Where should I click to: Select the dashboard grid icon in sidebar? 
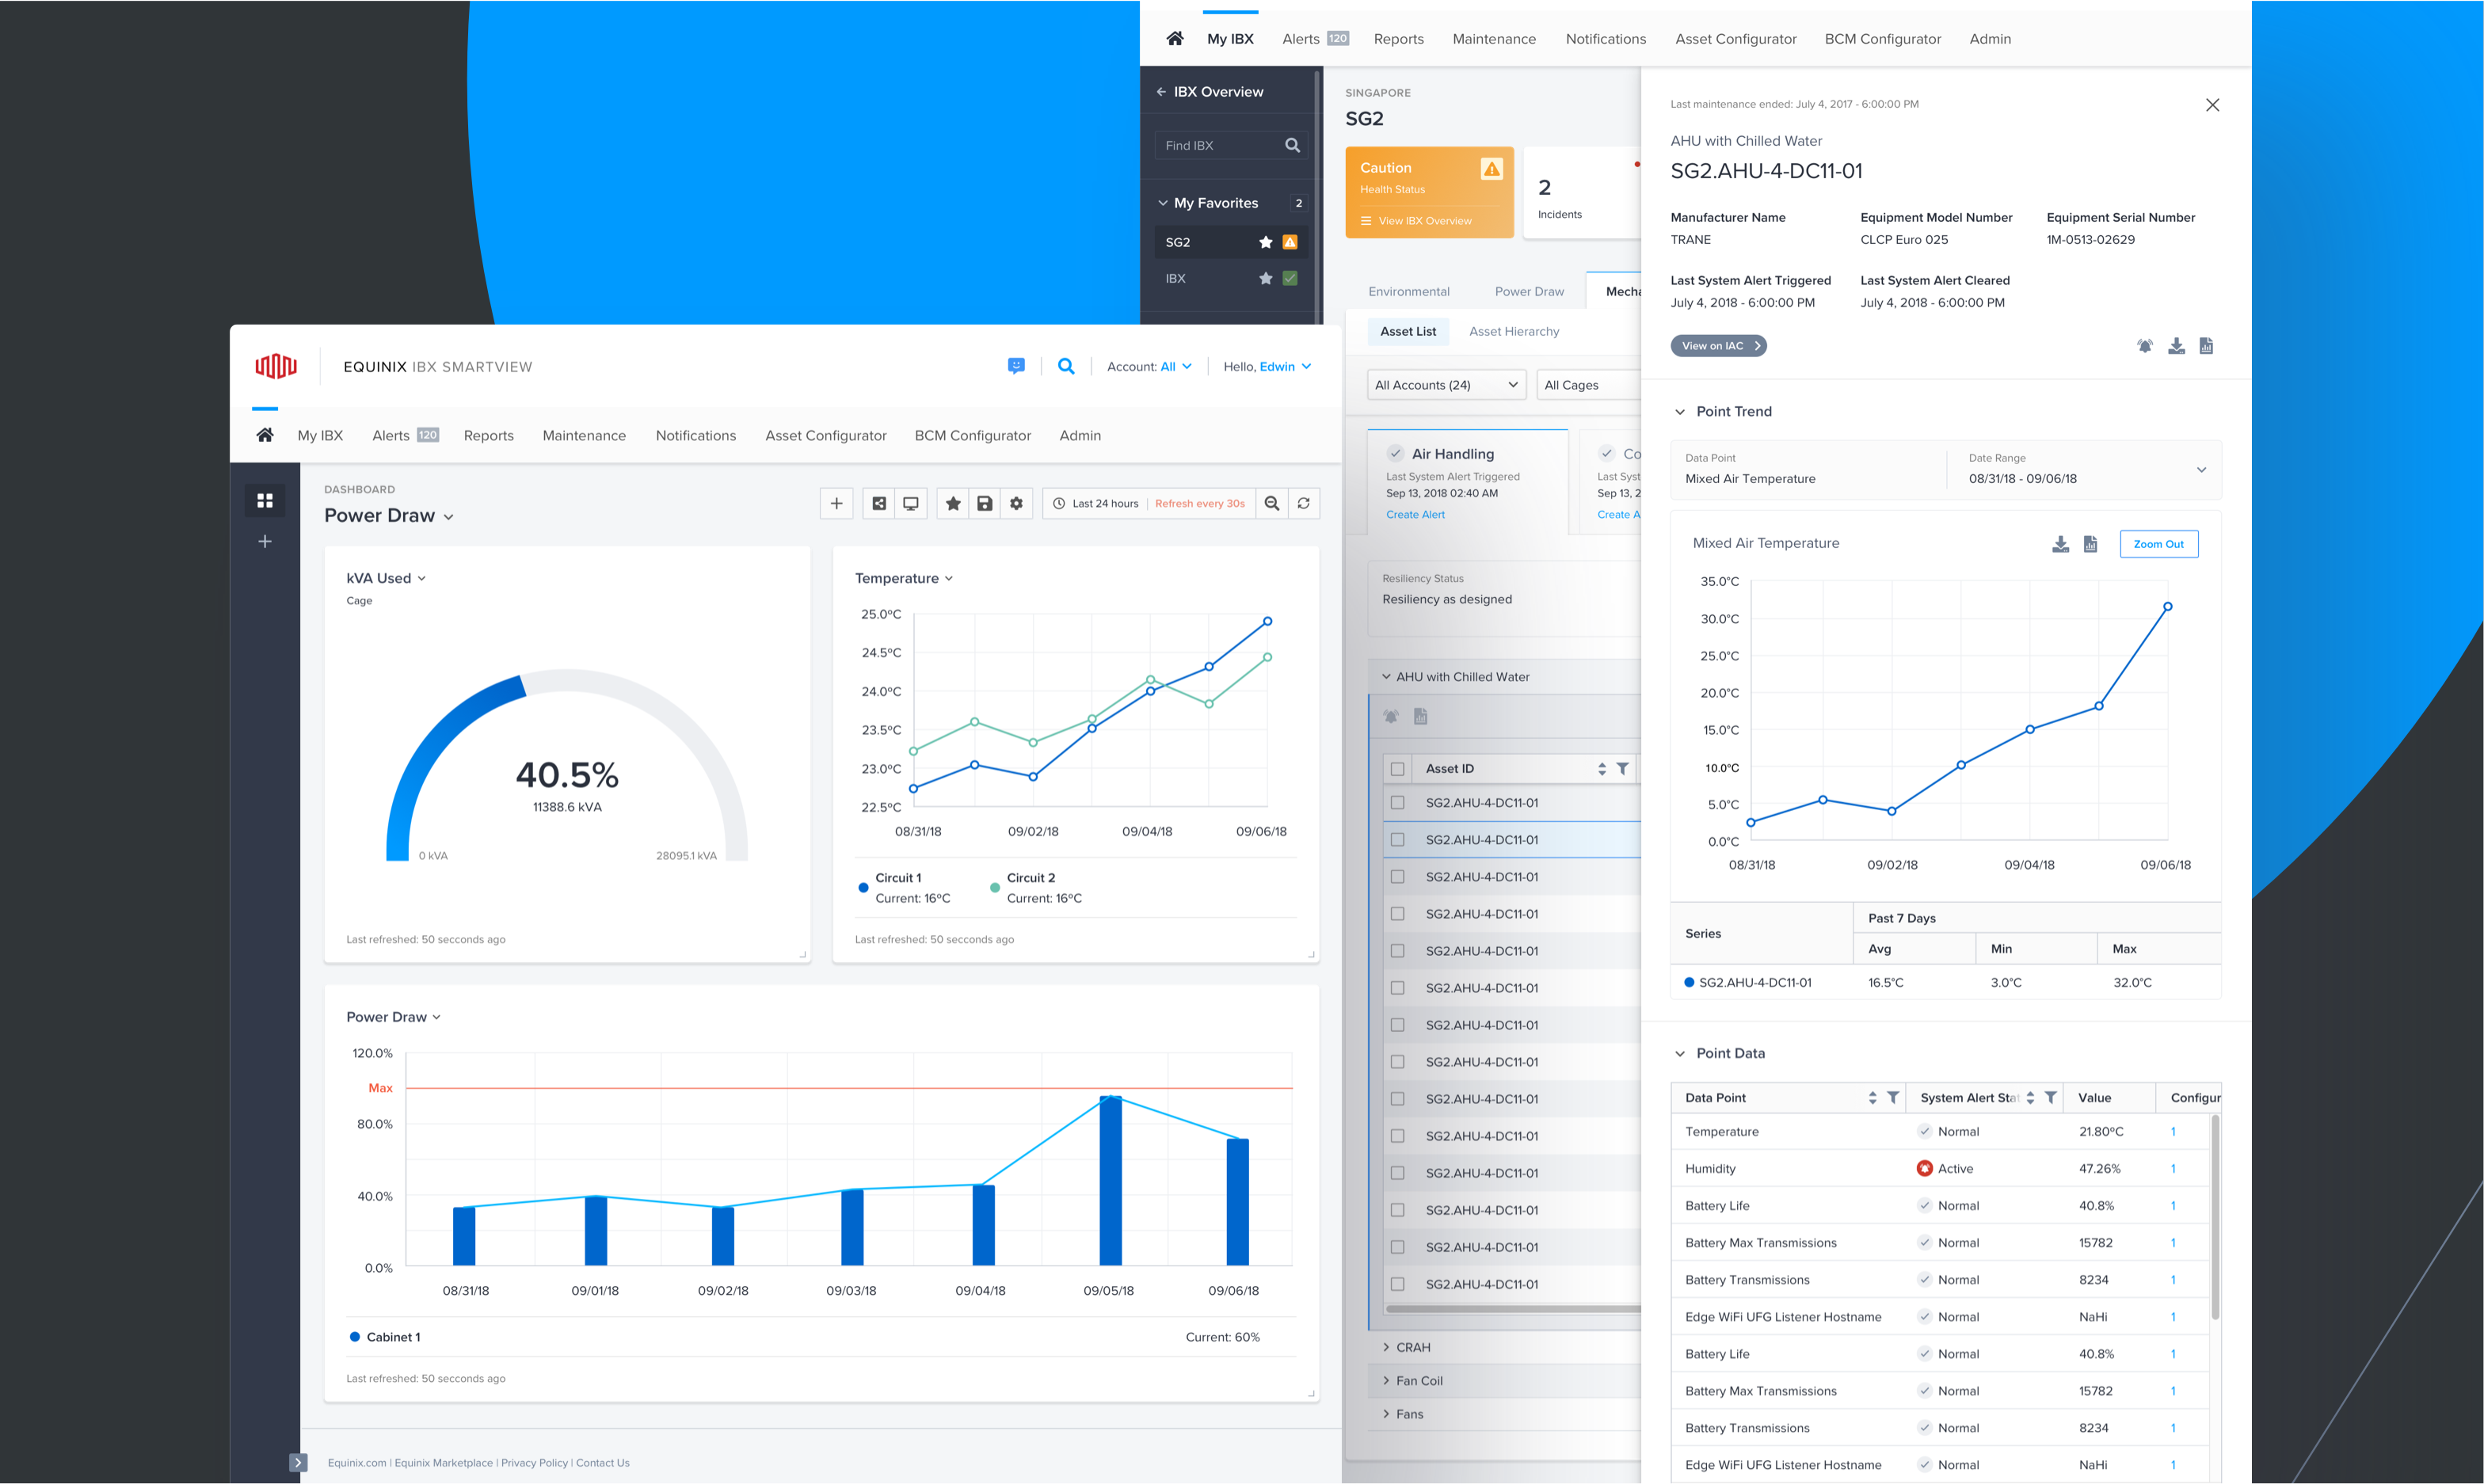[265, 500]
